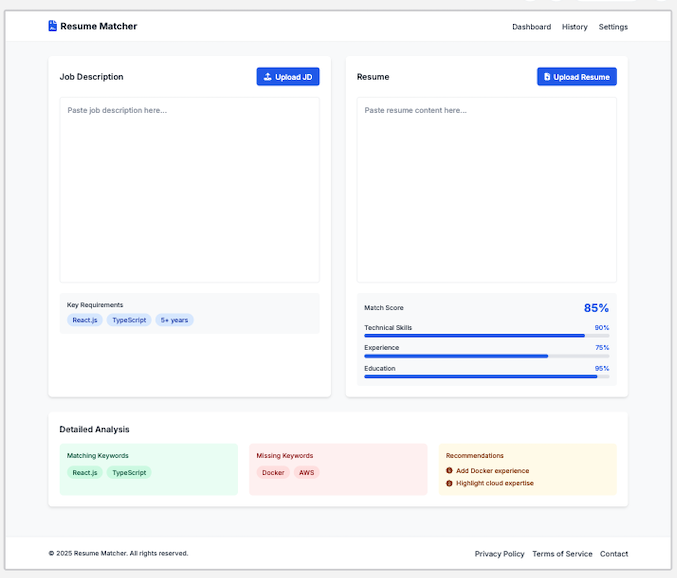
Task: Click the Highlight cloud expertise recommendation
Action: (495, 483)
